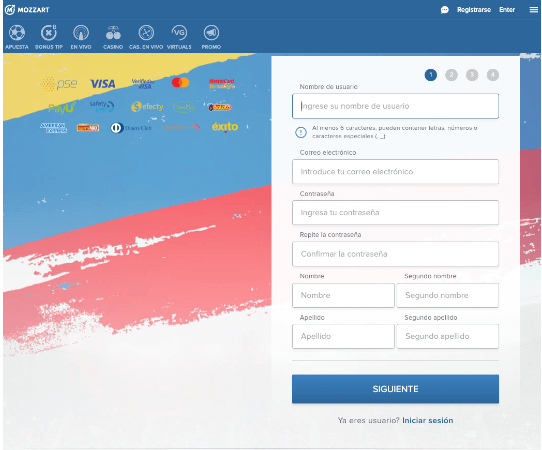Focus the Nombre de usuario field

(x=395, y=106)
